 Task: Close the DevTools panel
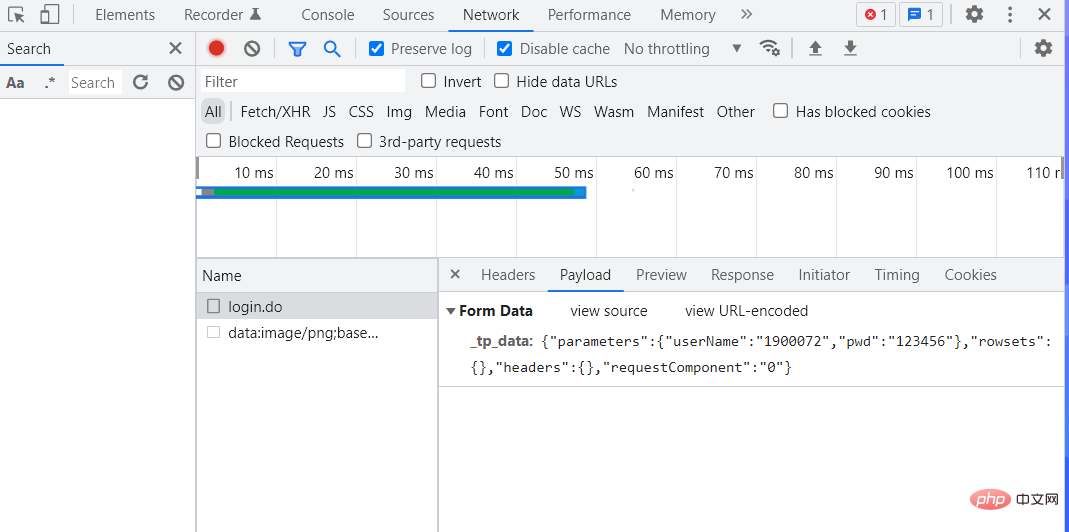1044,14
